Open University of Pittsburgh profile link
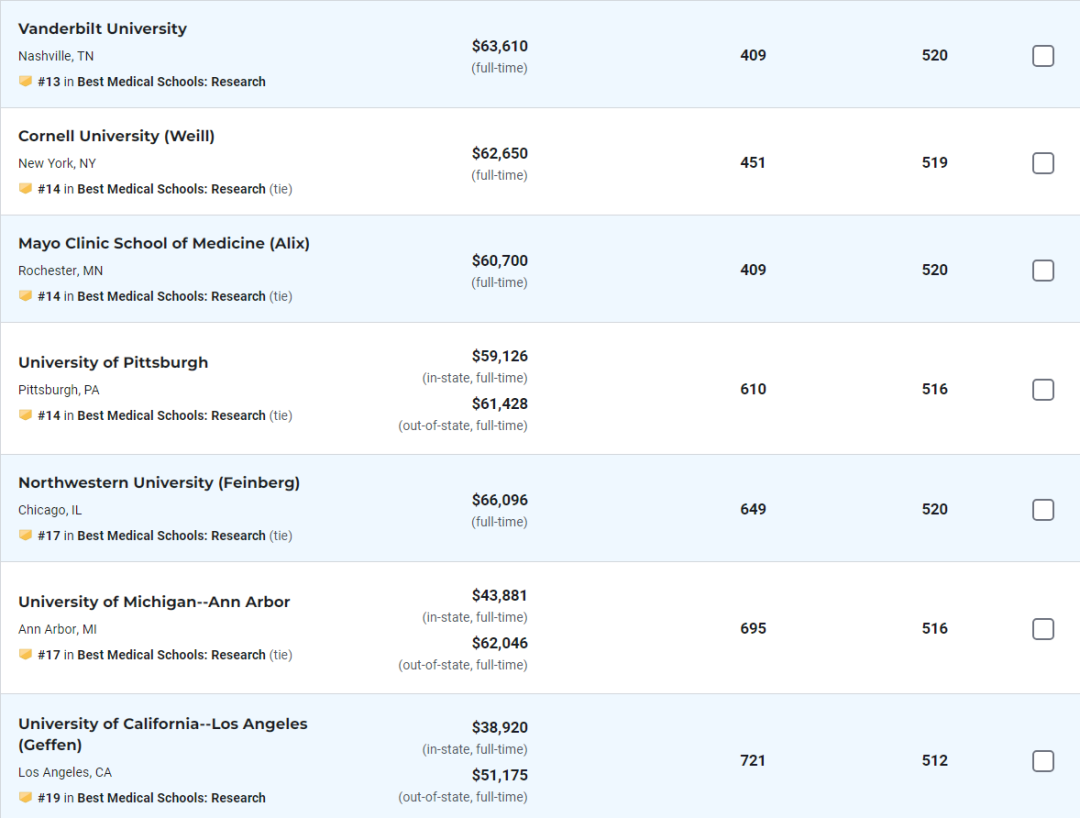Screen dimensions: 1080x818 tap(113, 362)
